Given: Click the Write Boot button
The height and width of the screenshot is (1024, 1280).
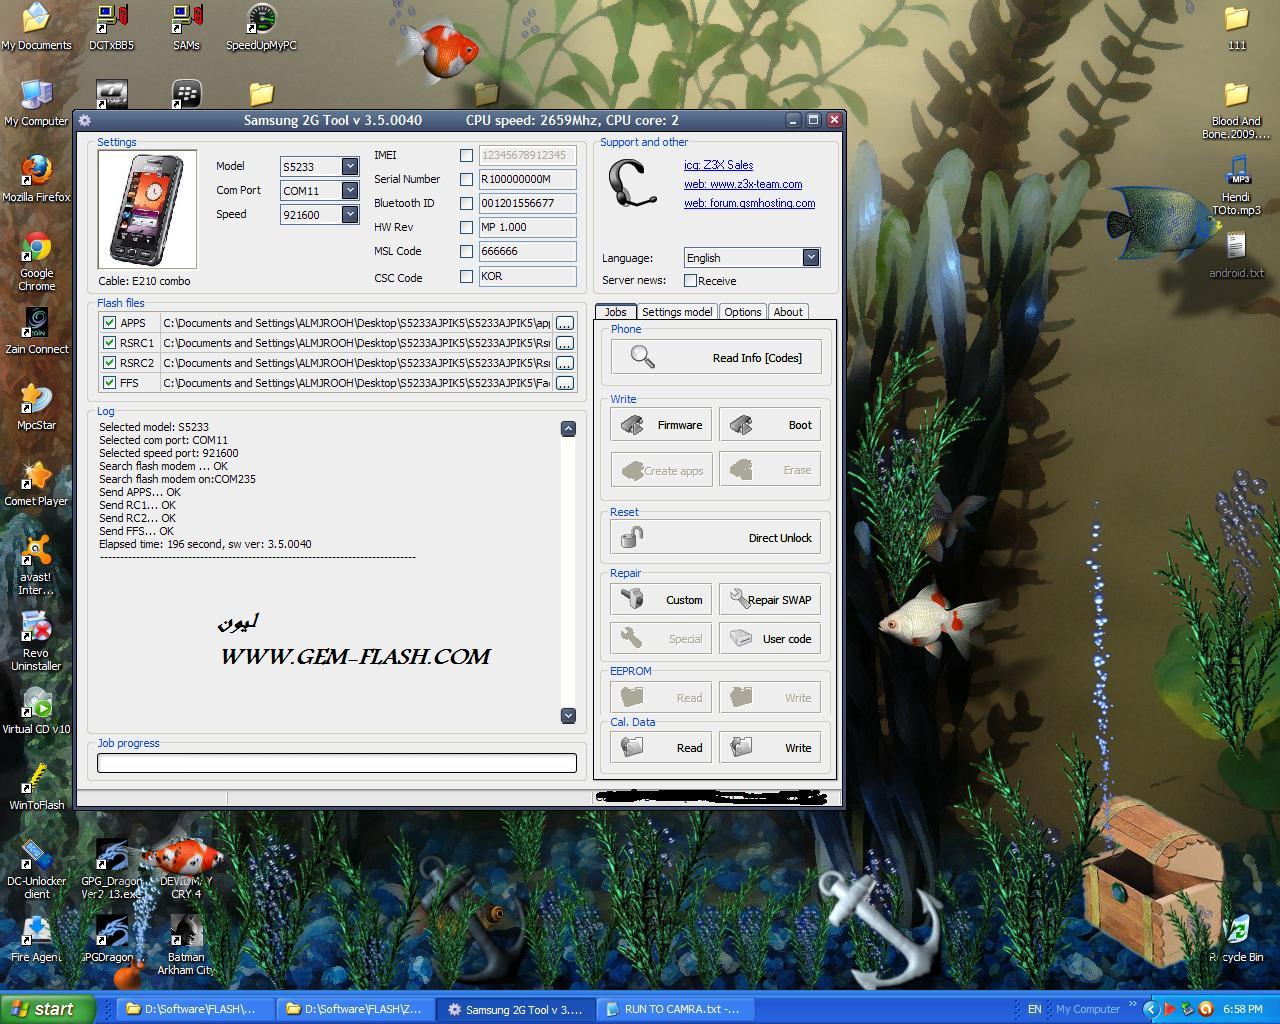Looking at the screenshot, I should [770, 425].
